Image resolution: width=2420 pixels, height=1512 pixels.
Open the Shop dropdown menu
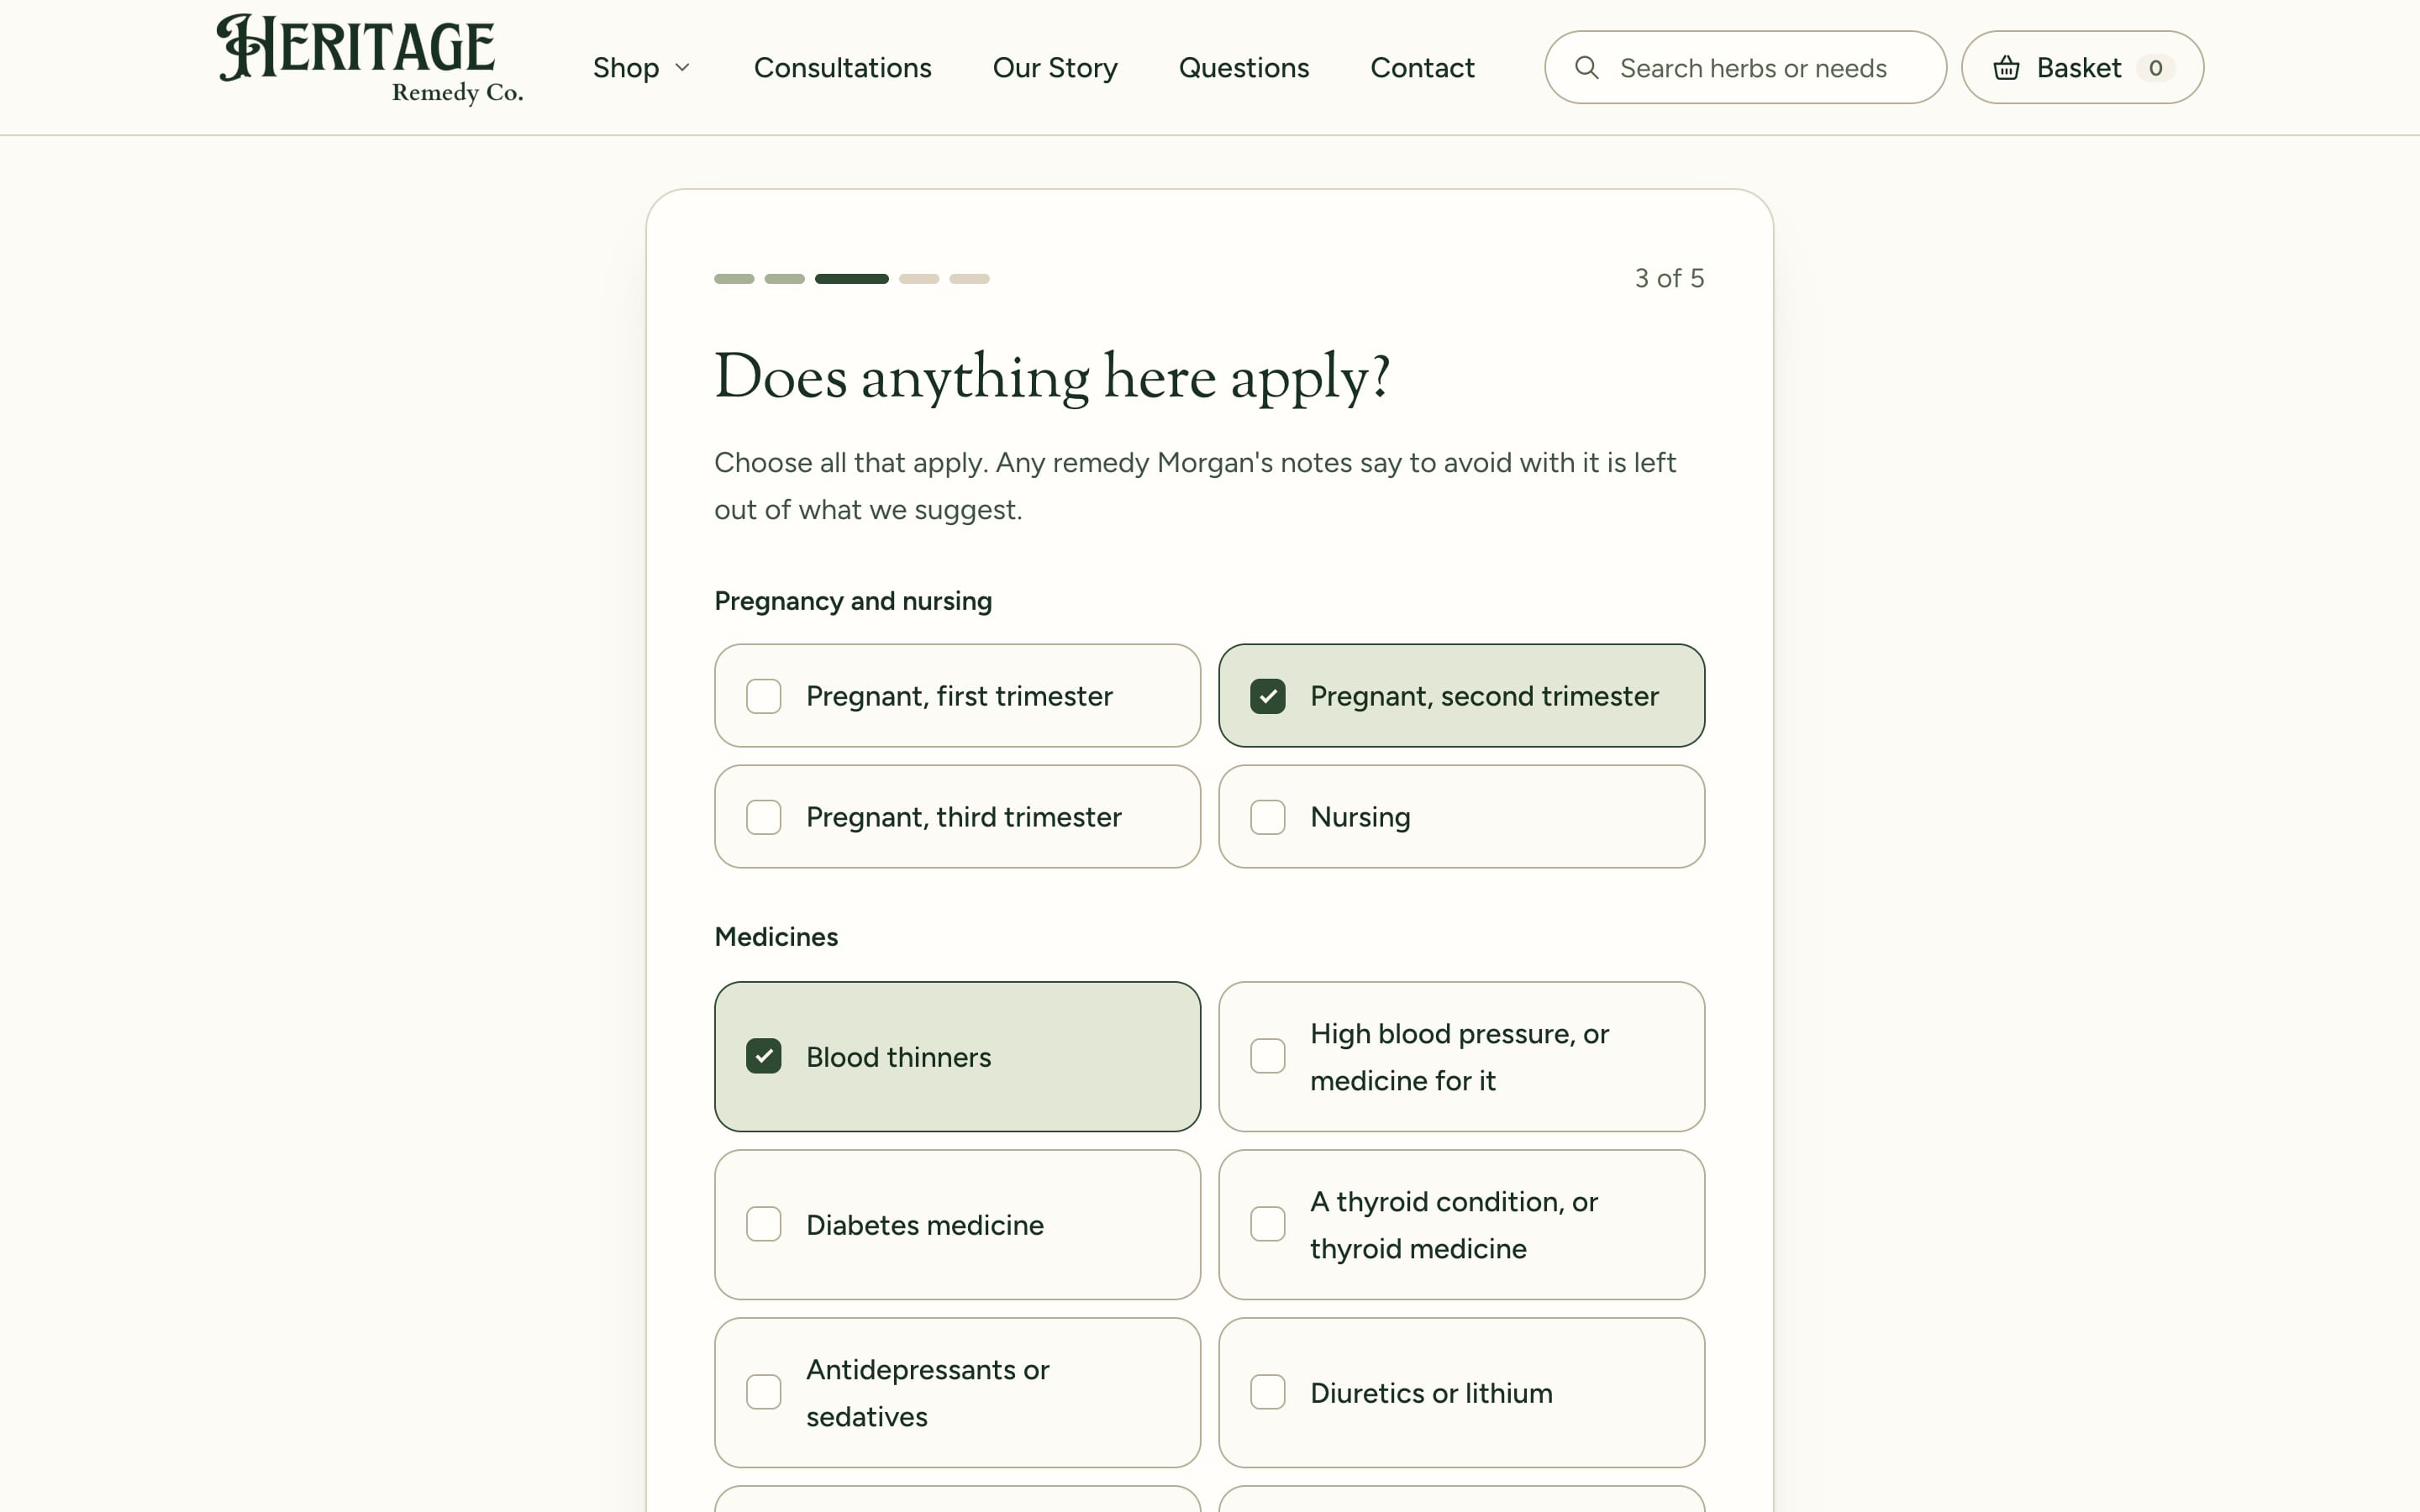pyautogui.click(x=642, y=67)
